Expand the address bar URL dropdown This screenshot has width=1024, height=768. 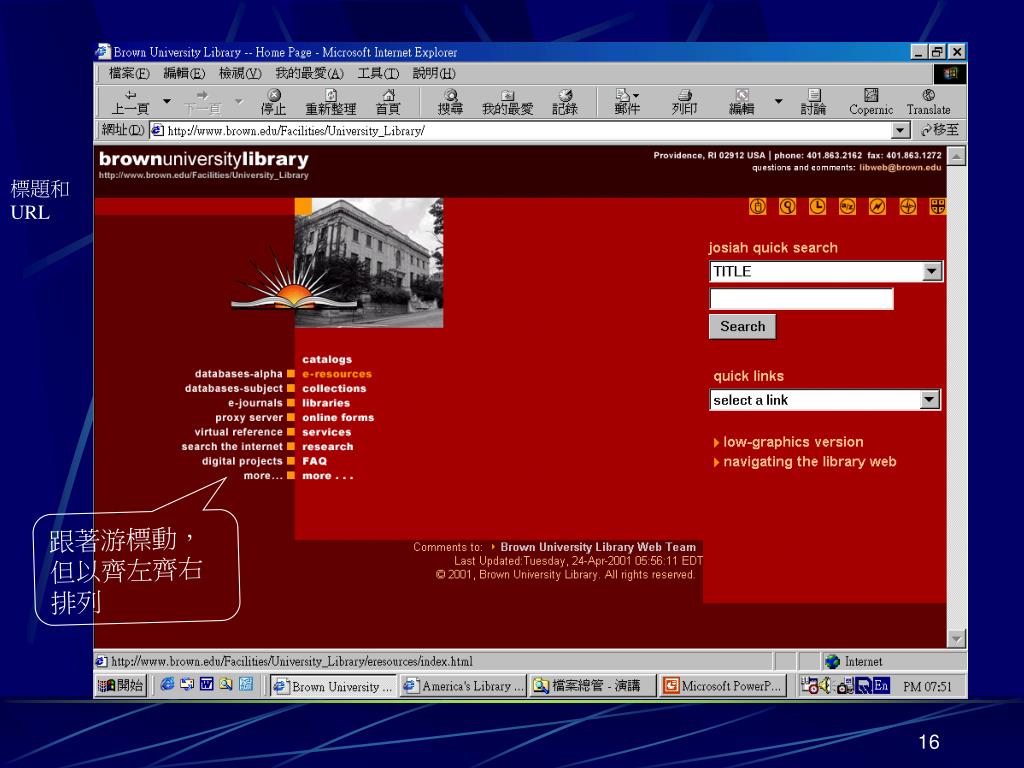pos(901,131)
